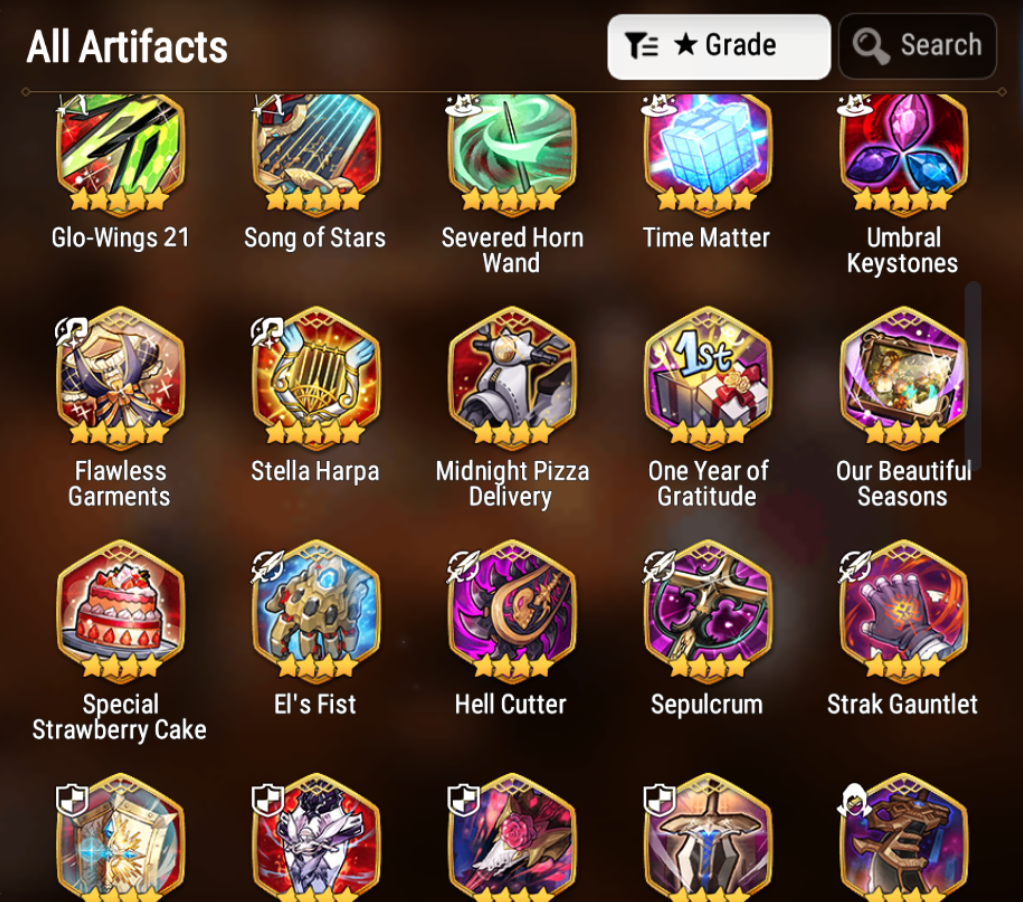Viewport: 1023px width, 902px height.
Task: Open the Hell Cutter artifact
Action: [x=512, y=611]
